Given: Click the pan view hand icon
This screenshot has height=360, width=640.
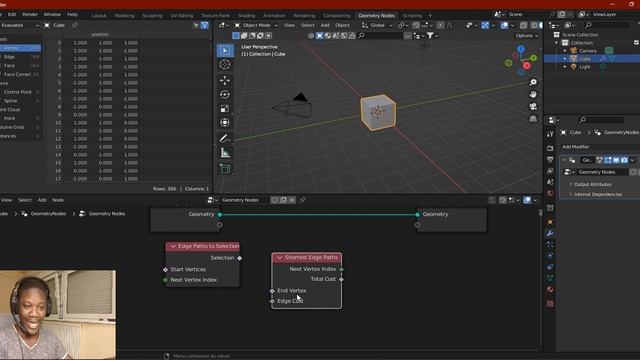Looking at the screenshot, I should click(533, 94).
